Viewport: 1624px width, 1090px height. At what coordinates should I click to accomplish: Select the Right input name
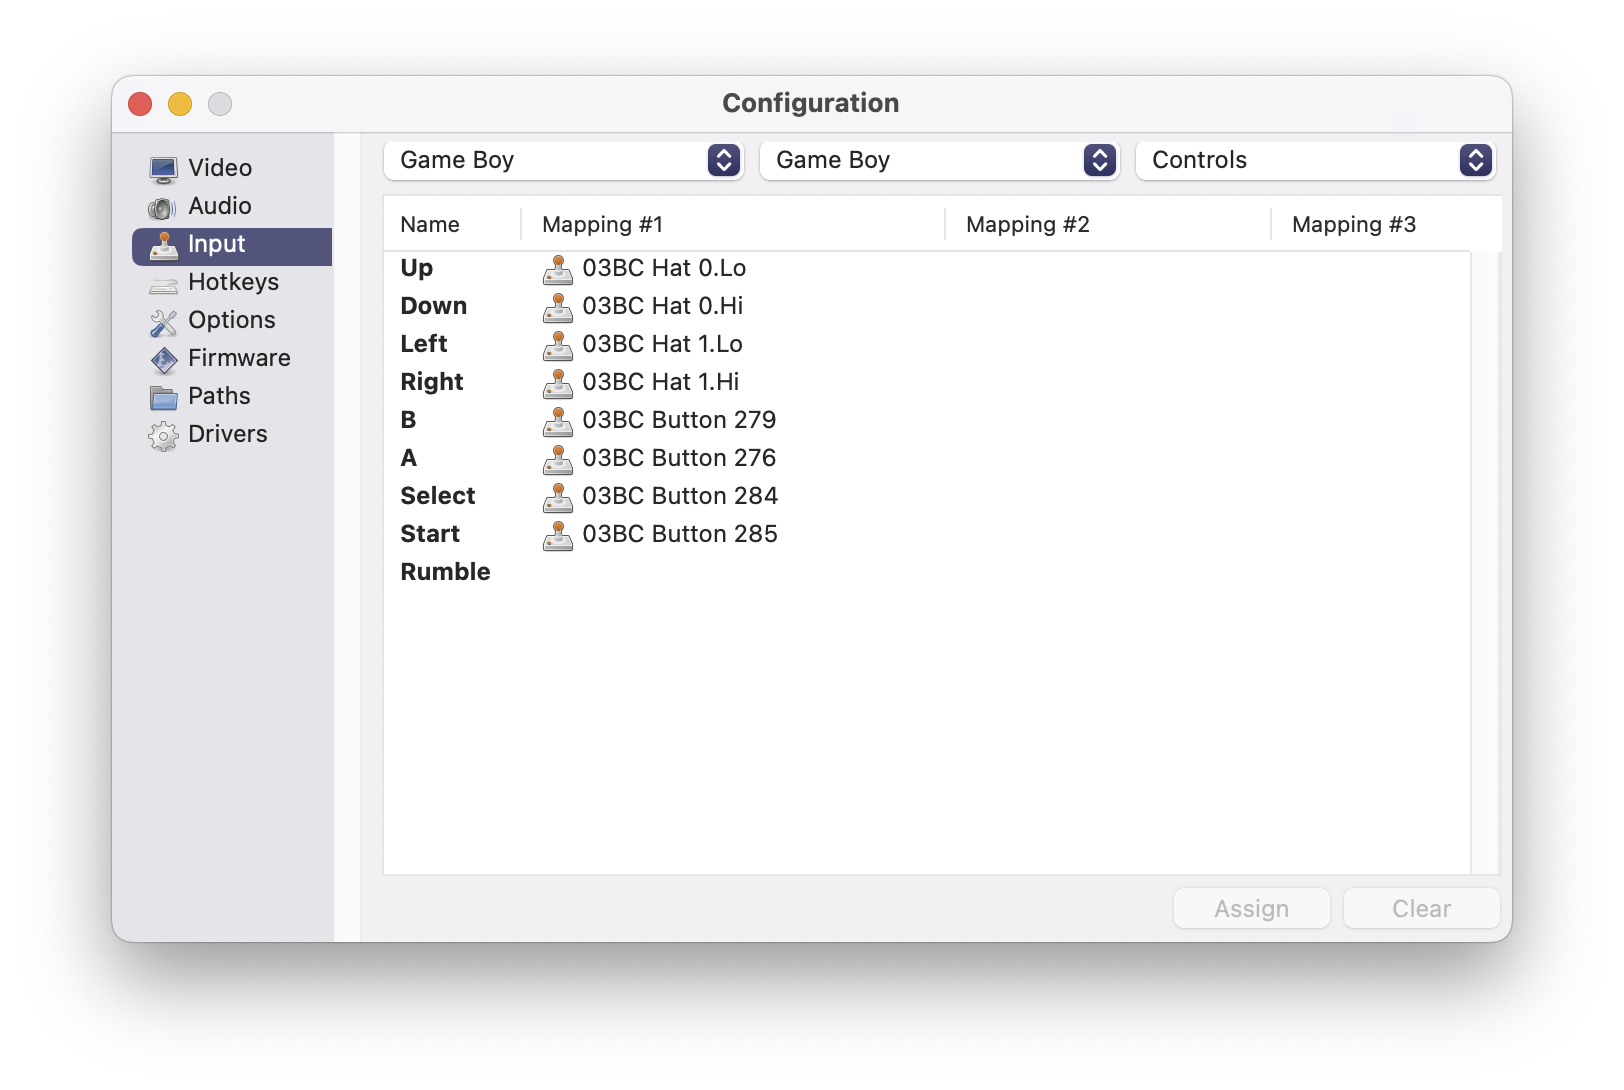tap(432, 382)
